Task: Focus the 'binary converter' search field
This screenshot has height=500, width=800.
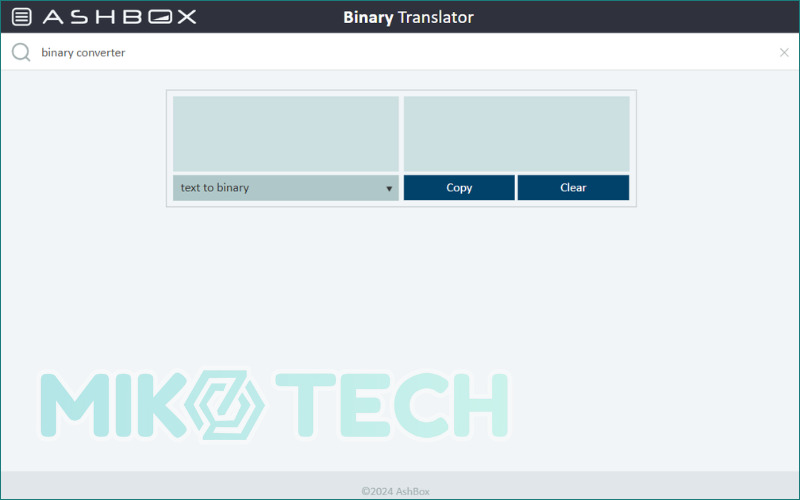Action: click(398, 52)
